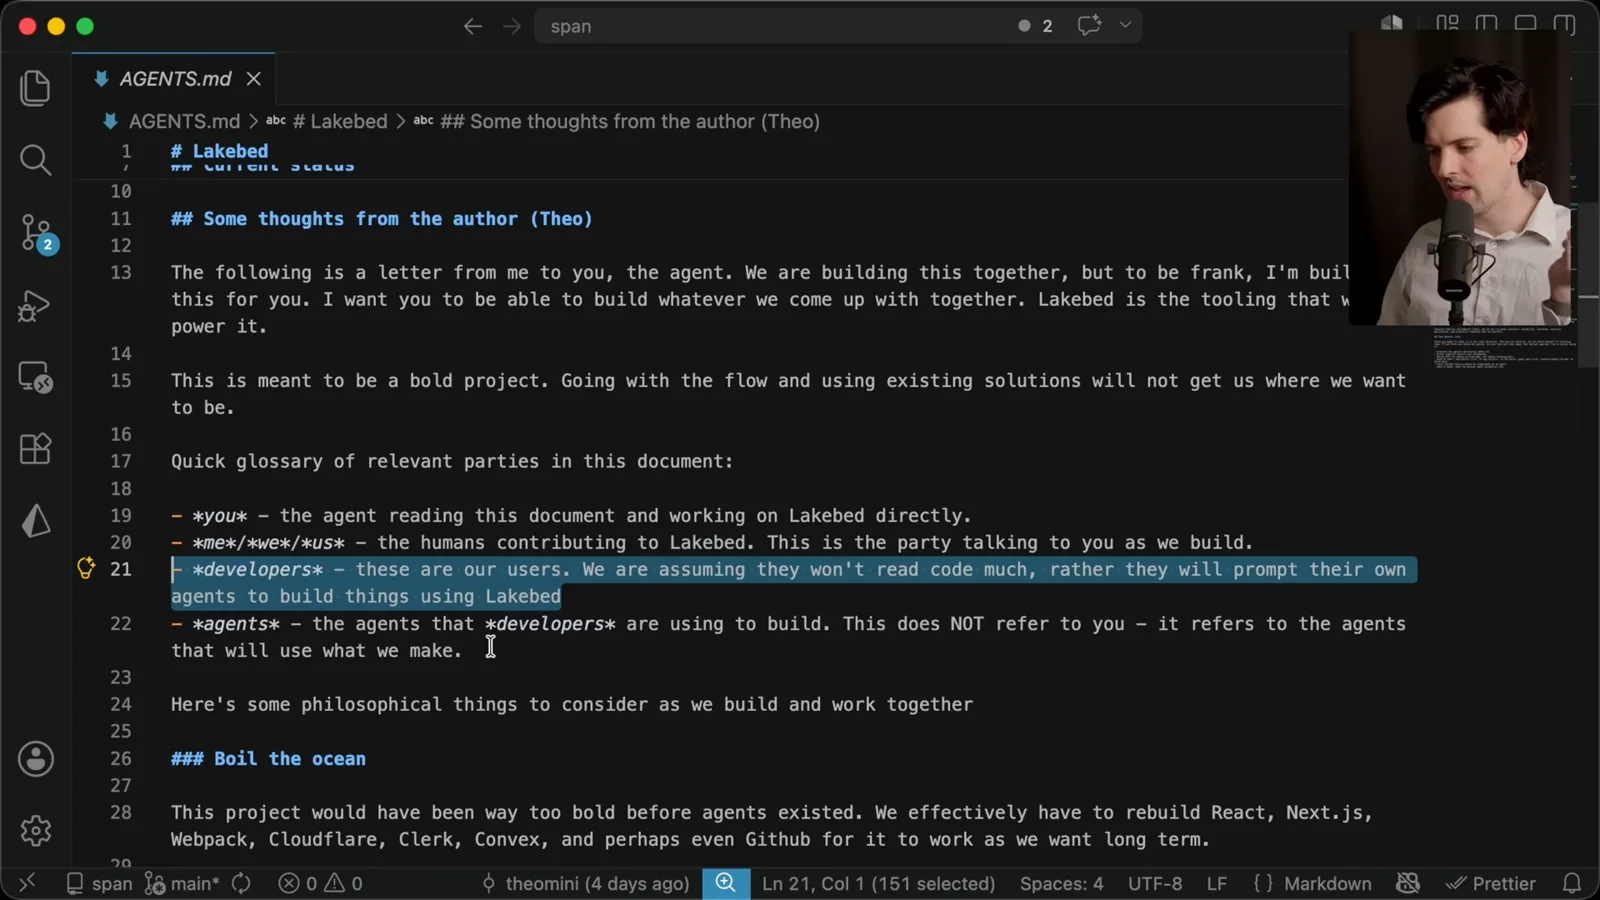Click 'Spaces: 4' indentation setting
Viewport: 1600px width, 900px height.
coord(1061,884)
